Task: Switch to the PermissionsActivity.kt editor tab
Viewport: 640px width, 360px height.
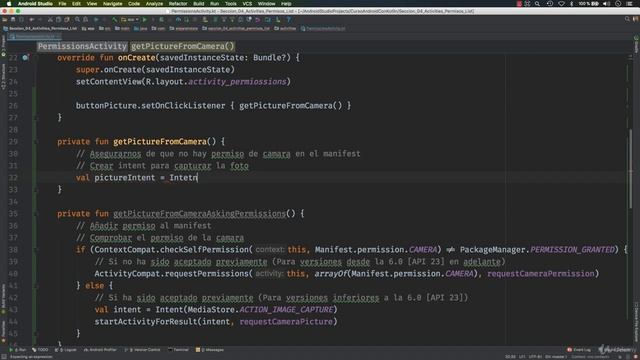Action: click(34, 37)
